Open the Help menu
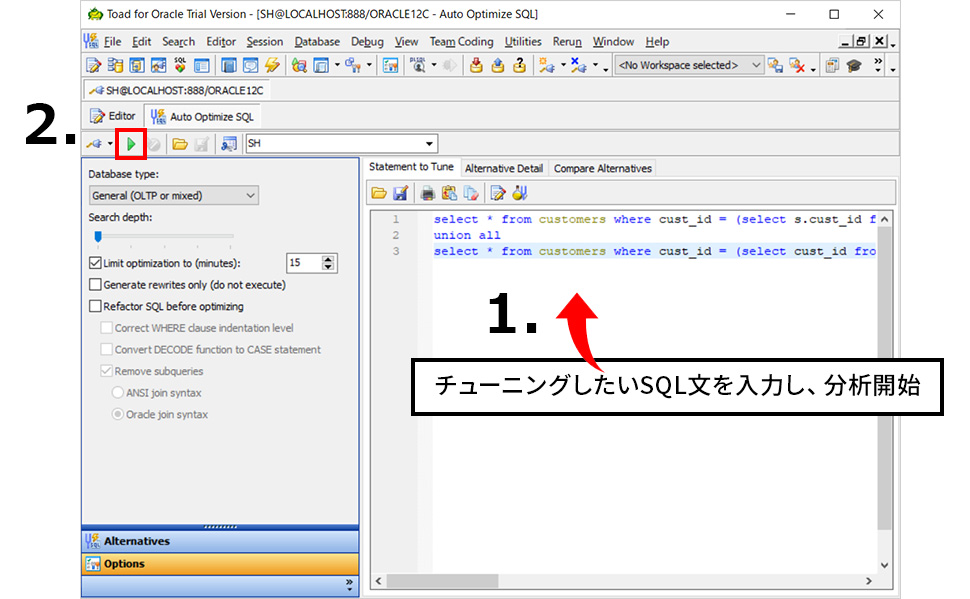The image size is (970, 599). [x=657, y=41]
